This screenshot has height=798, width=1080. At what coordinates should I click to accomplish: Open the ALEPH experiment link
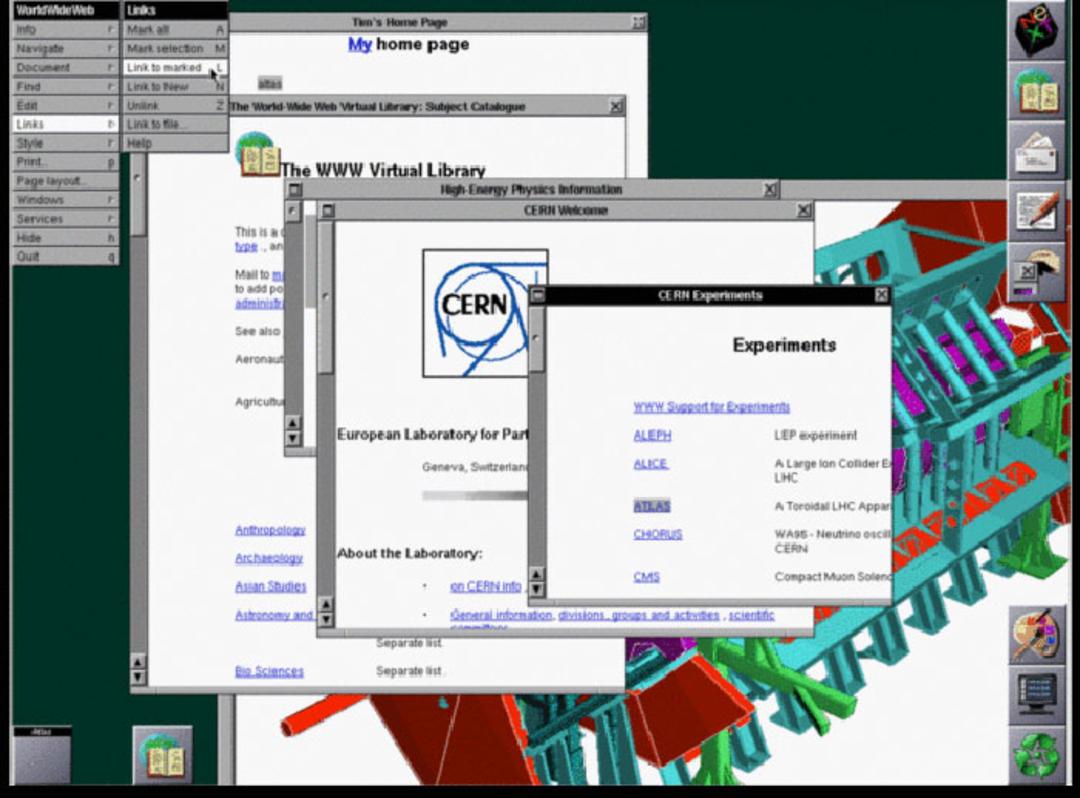[652, 436]
